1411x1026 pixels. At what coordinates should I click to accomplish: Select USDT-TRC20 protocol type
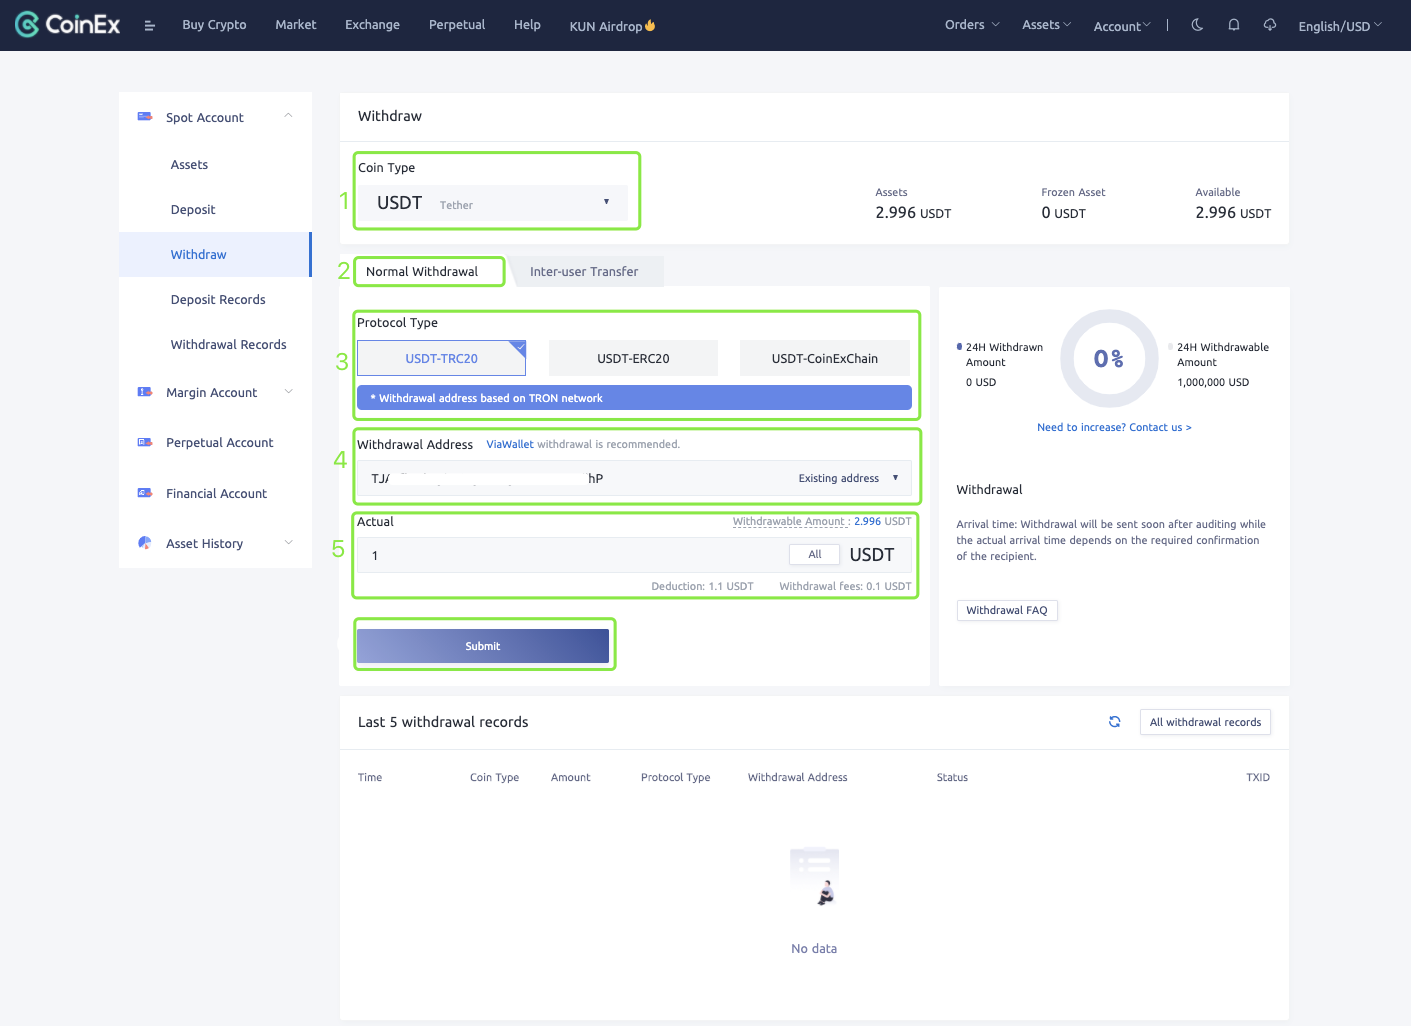[441, 358]
